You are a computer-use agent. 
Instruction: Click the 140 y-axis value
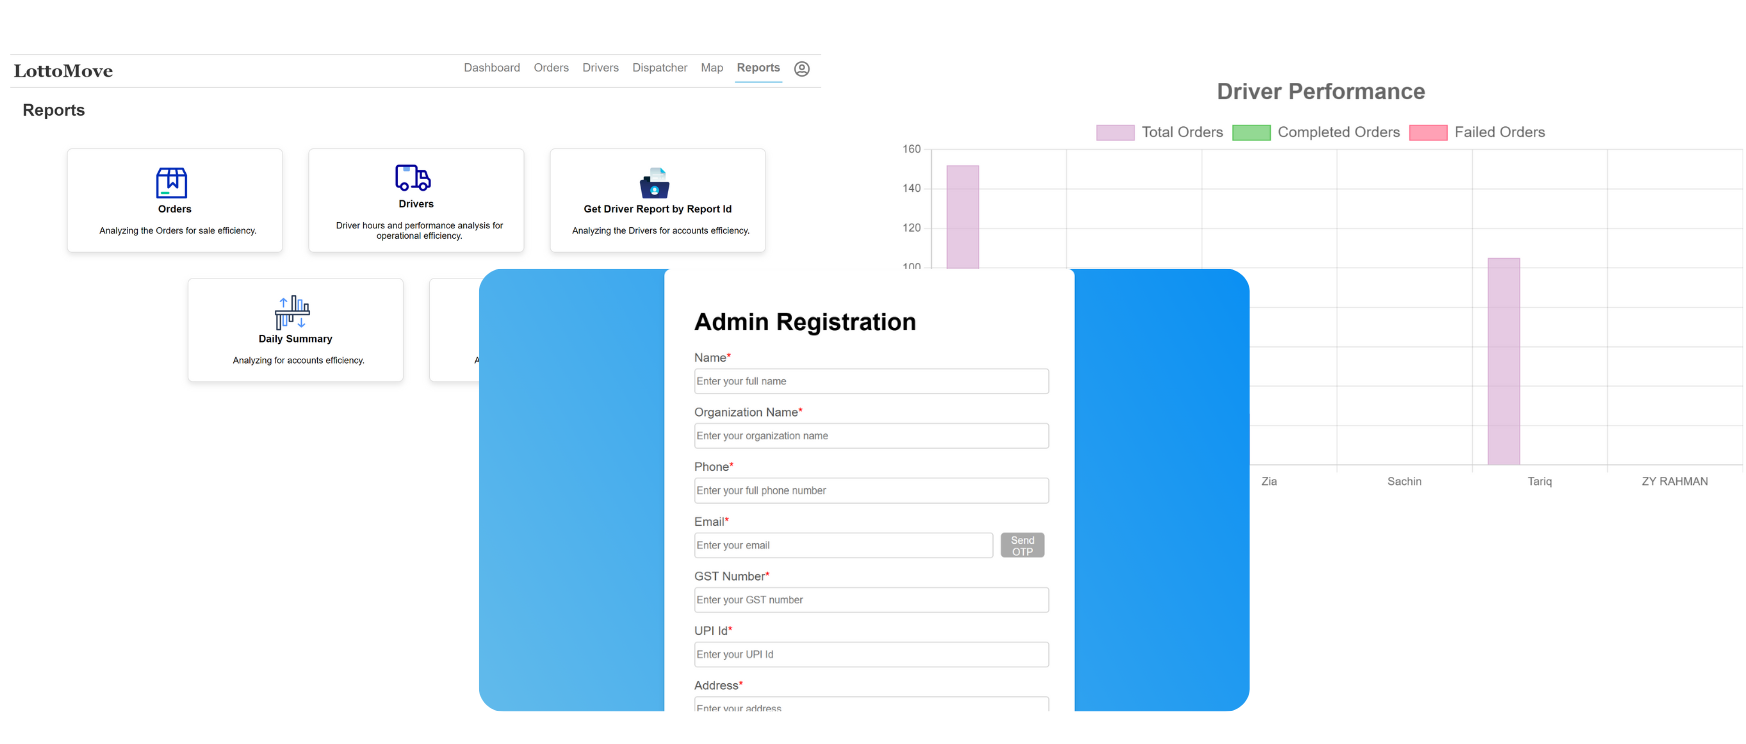coord(912,189)
